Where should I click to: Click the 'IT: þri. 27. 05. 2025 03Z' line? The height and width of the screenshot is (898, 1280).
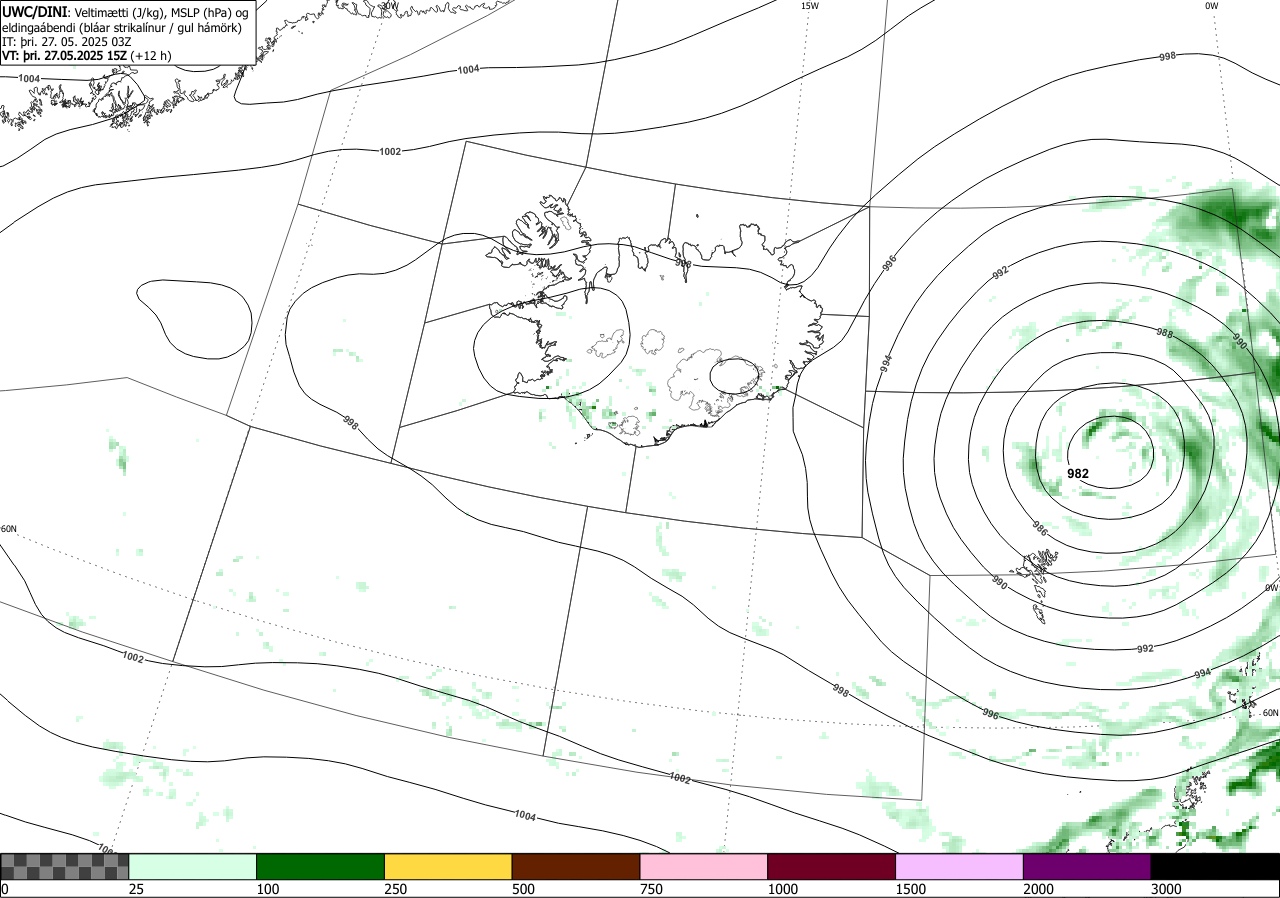pyautogui.click(x=66, y=42)
